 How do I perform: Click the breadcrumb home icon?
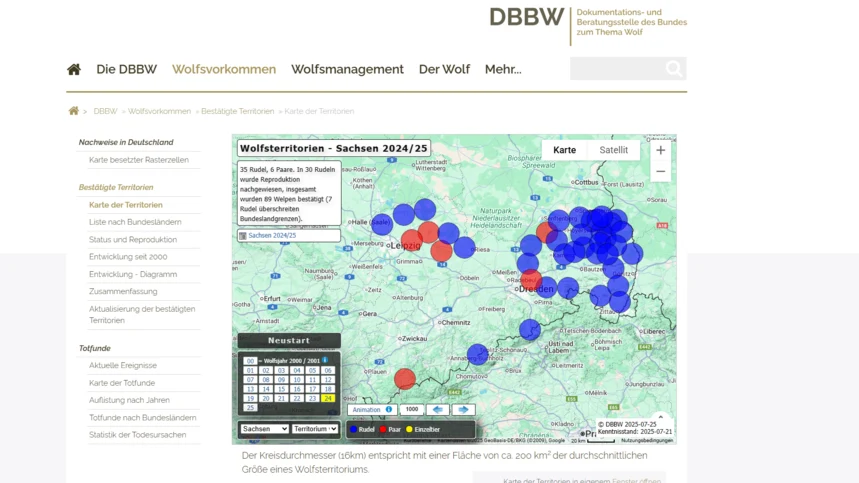73,111
